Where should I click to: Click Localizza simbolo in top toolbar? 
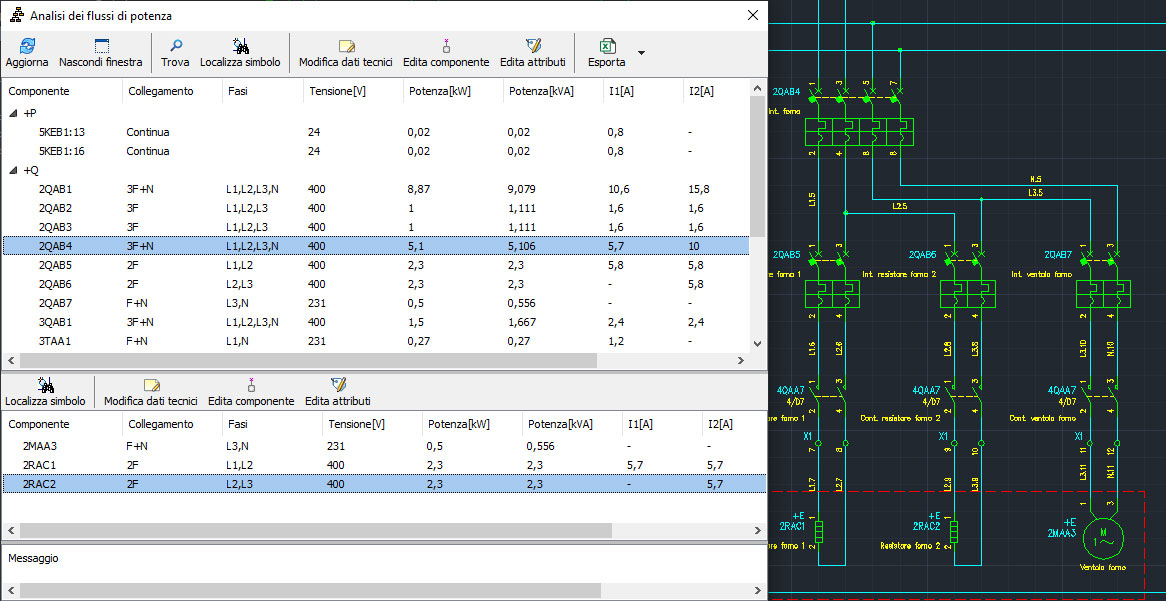click(240, 46)
